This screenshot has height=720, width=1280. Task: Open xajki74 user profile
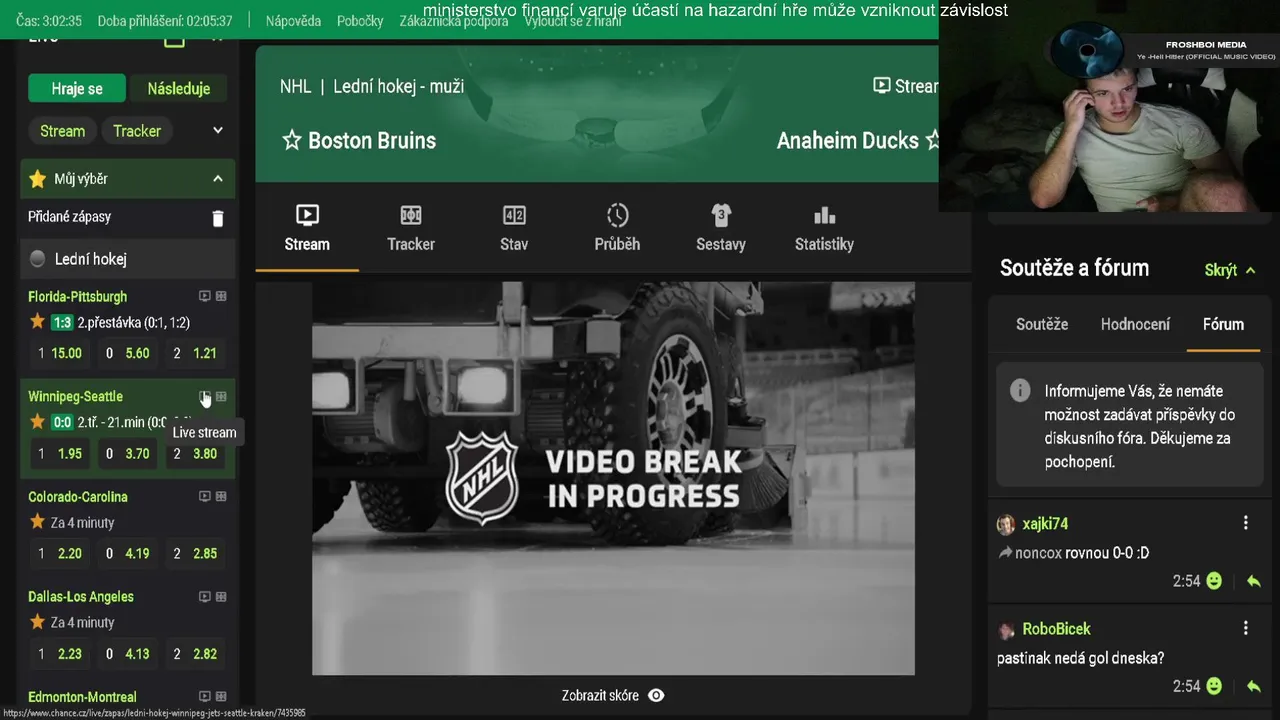(1045, 524)
